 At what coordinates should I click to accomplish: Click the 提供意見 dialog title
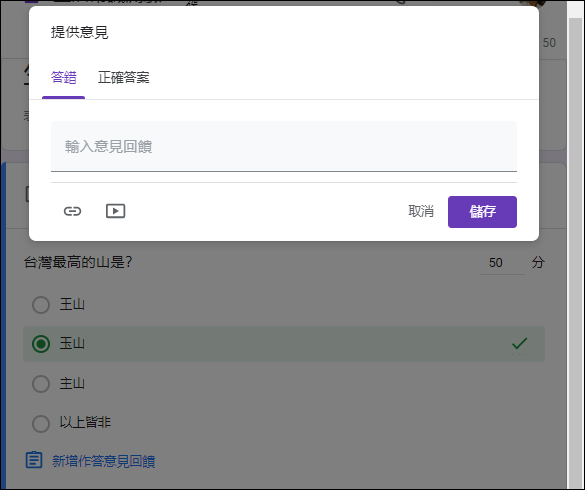tap(79, 32)
